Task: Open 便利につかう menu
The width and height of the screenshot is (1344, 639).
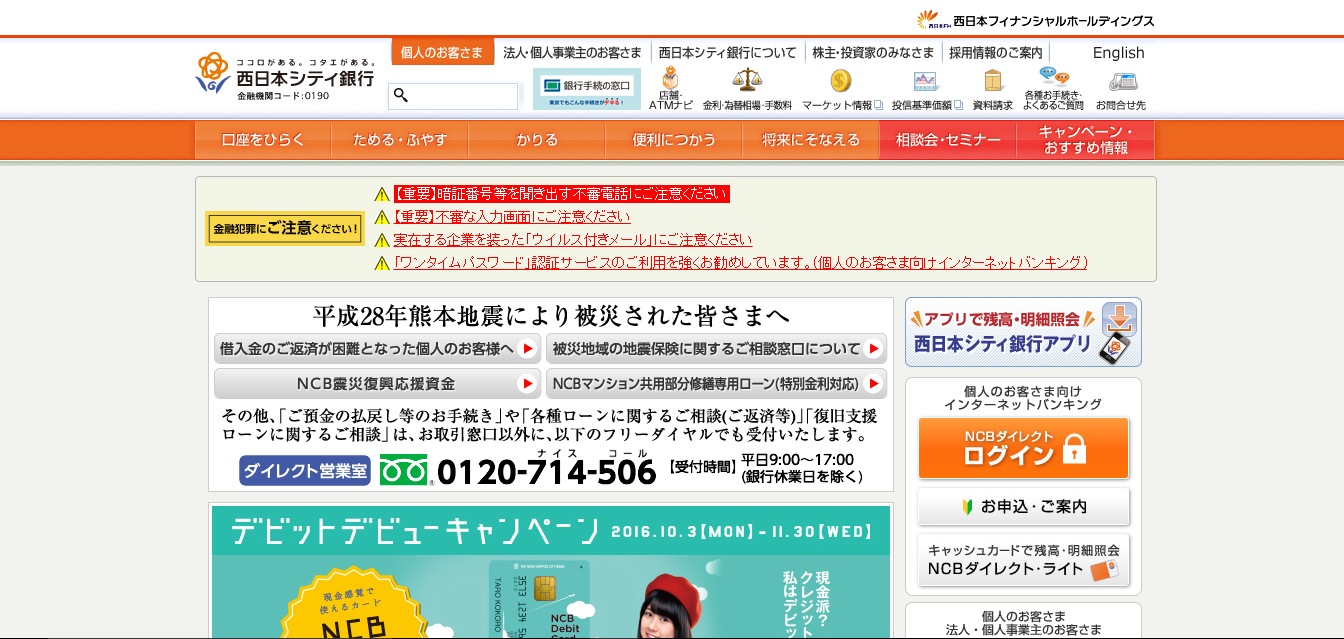Action: 674,140
